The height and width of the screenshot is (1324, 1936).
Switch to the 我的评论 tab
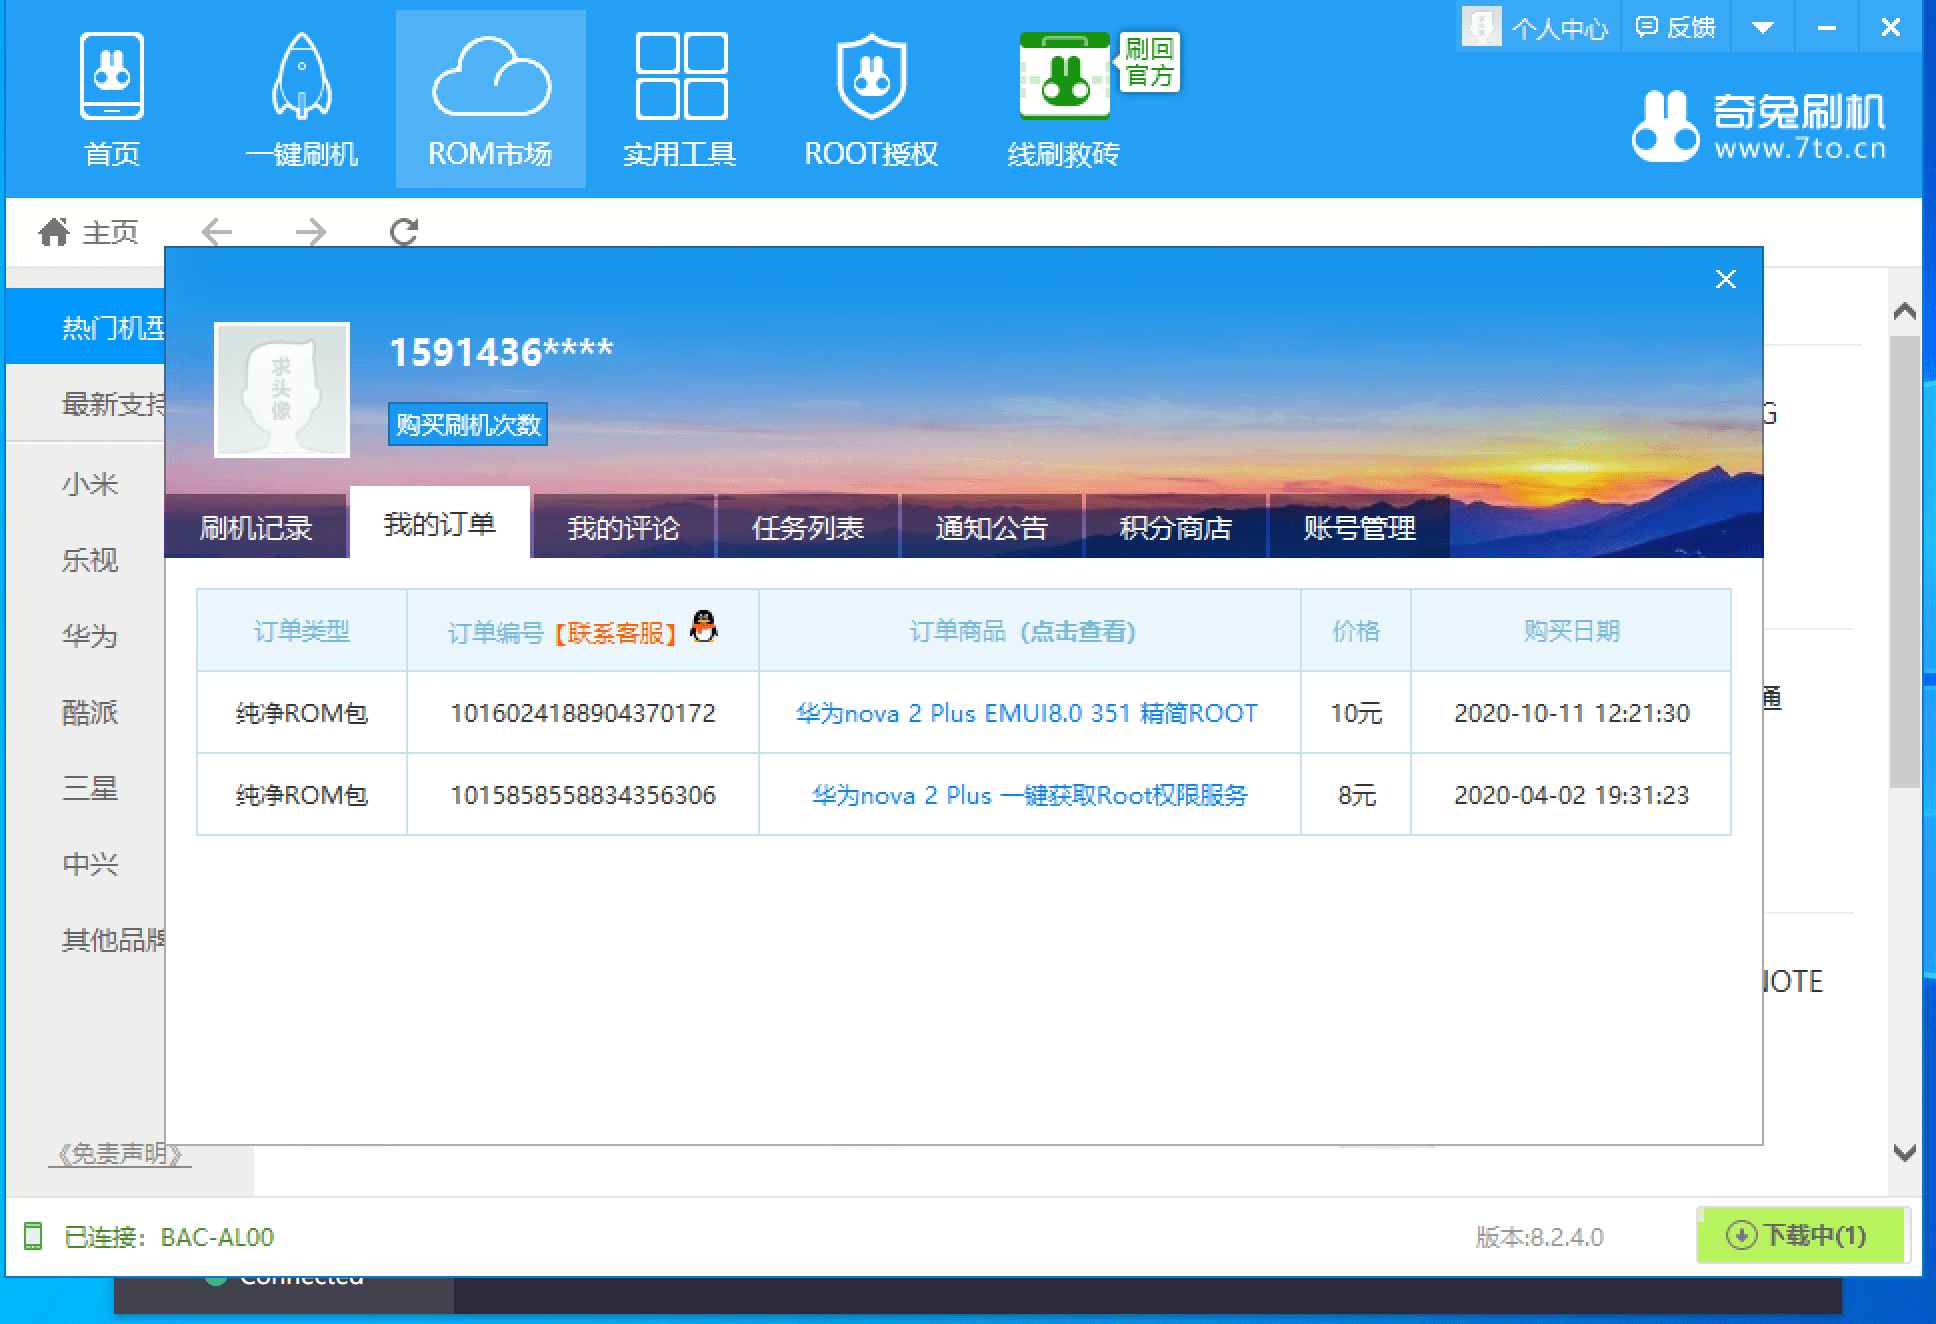pyautogui.click(x=623, y=527)
